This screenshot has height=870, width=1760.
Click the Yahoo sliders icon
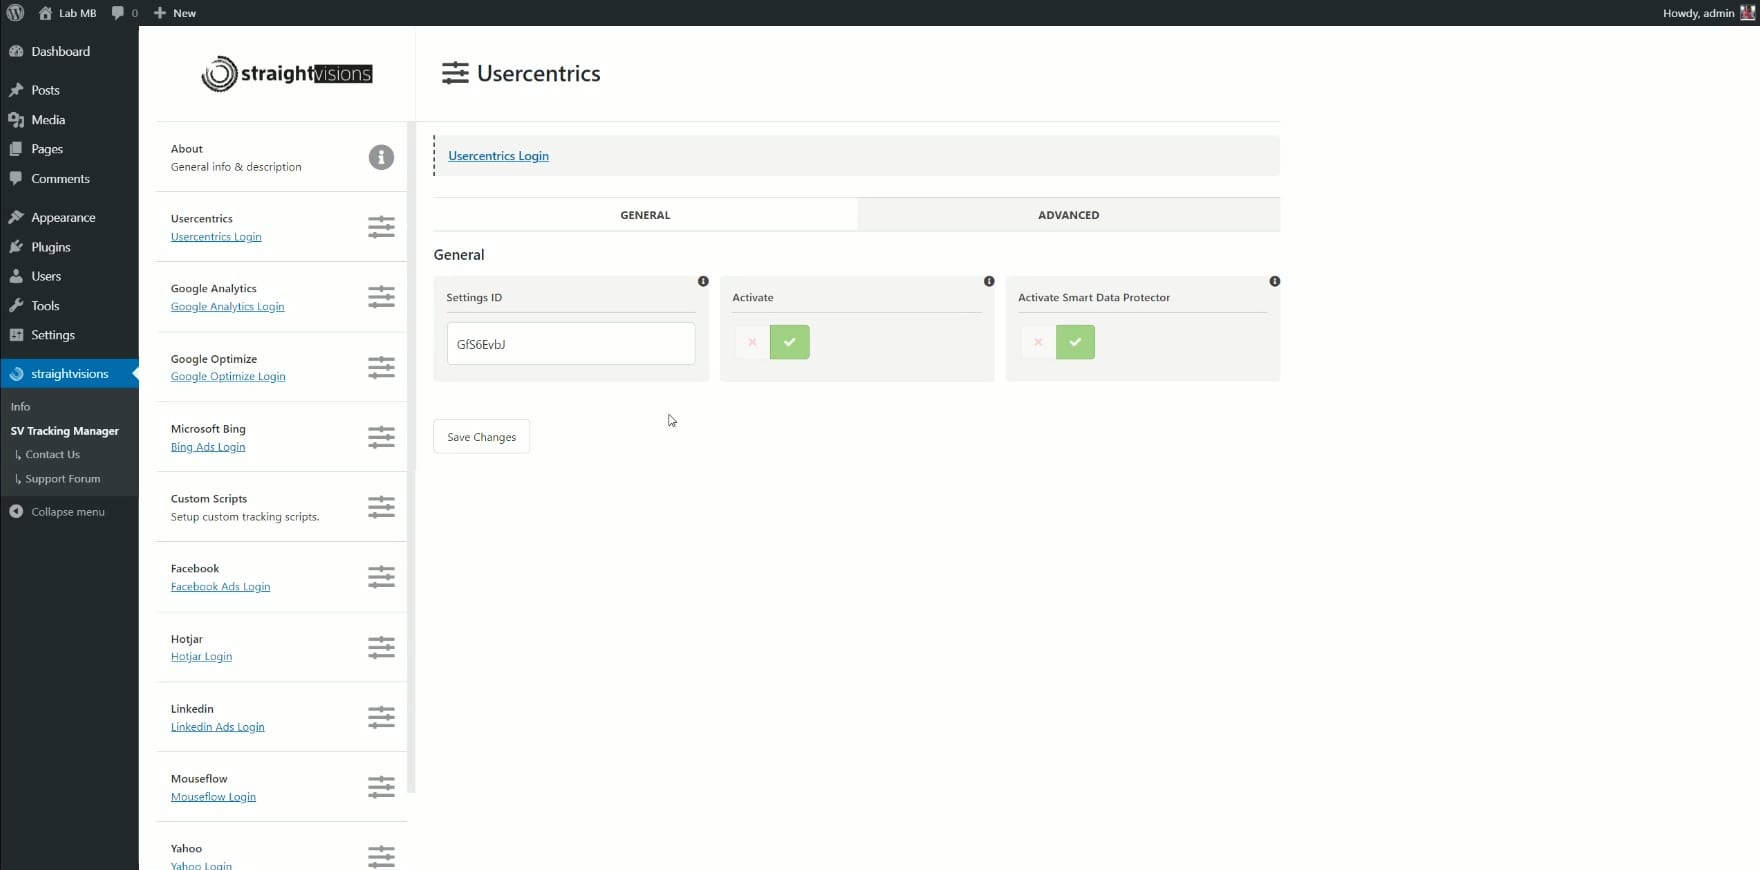pos(381,857)
